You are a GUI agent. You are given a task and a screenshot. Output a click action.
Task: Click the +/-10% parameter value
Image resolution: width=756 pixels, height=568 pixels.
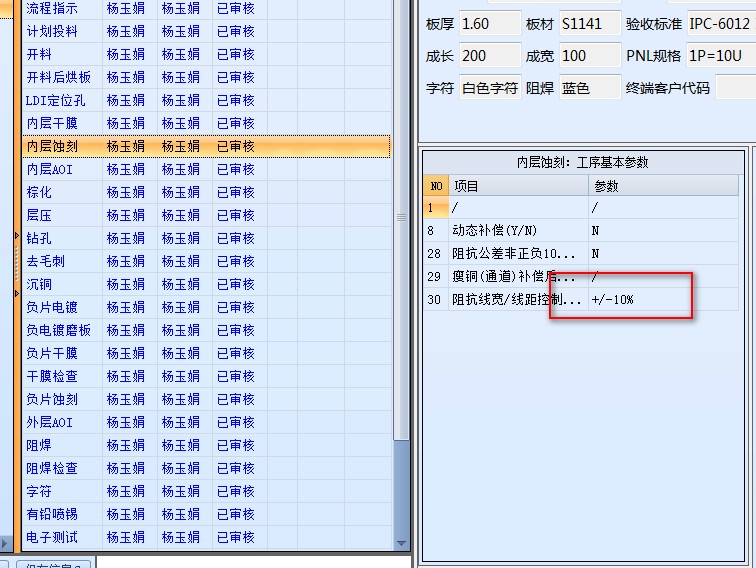pyautogui.click(x=612, y=299)
